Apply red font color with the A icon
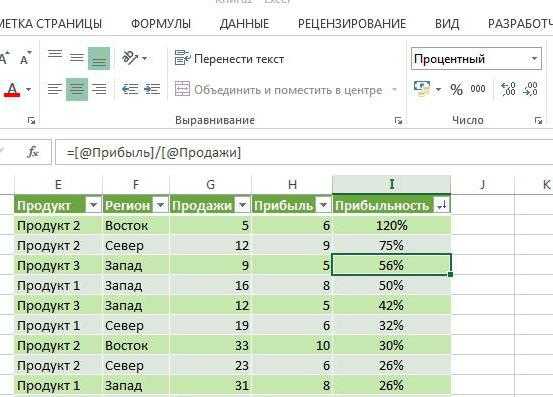 (x=12, y=90)
